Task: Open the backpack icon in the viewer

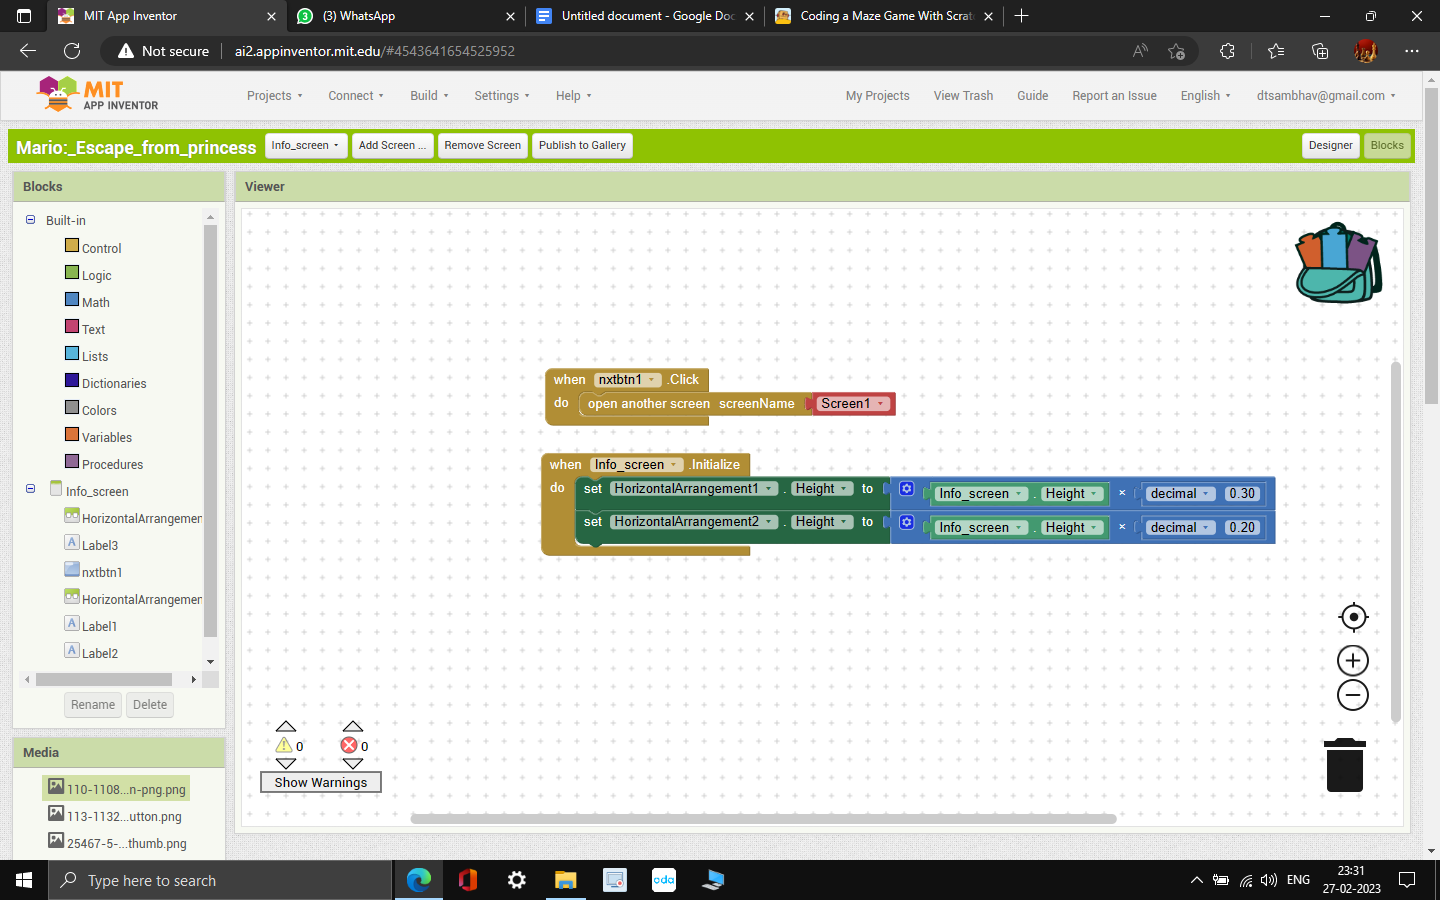Action: point(1338,263)
